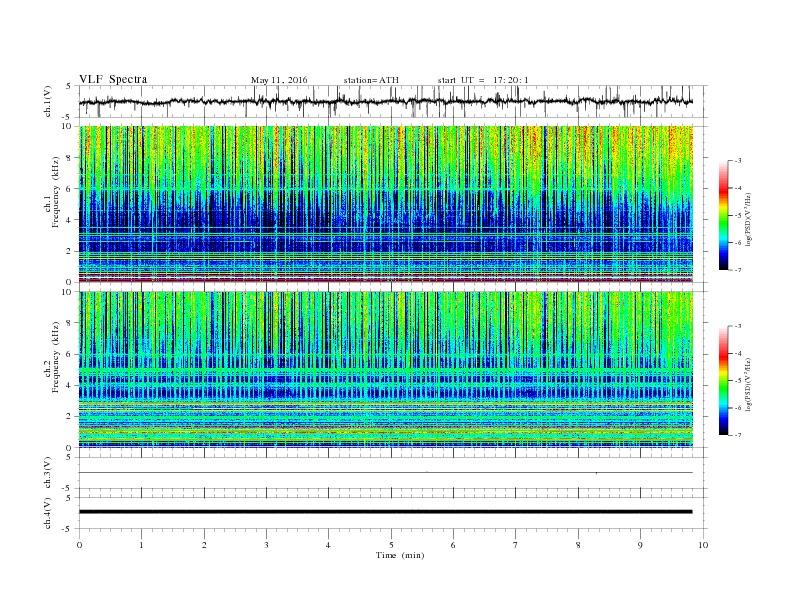Viewport: 792px width, 612px height.
Task: Select the "ch.4(V)" axis label
Action: [48, 513]
